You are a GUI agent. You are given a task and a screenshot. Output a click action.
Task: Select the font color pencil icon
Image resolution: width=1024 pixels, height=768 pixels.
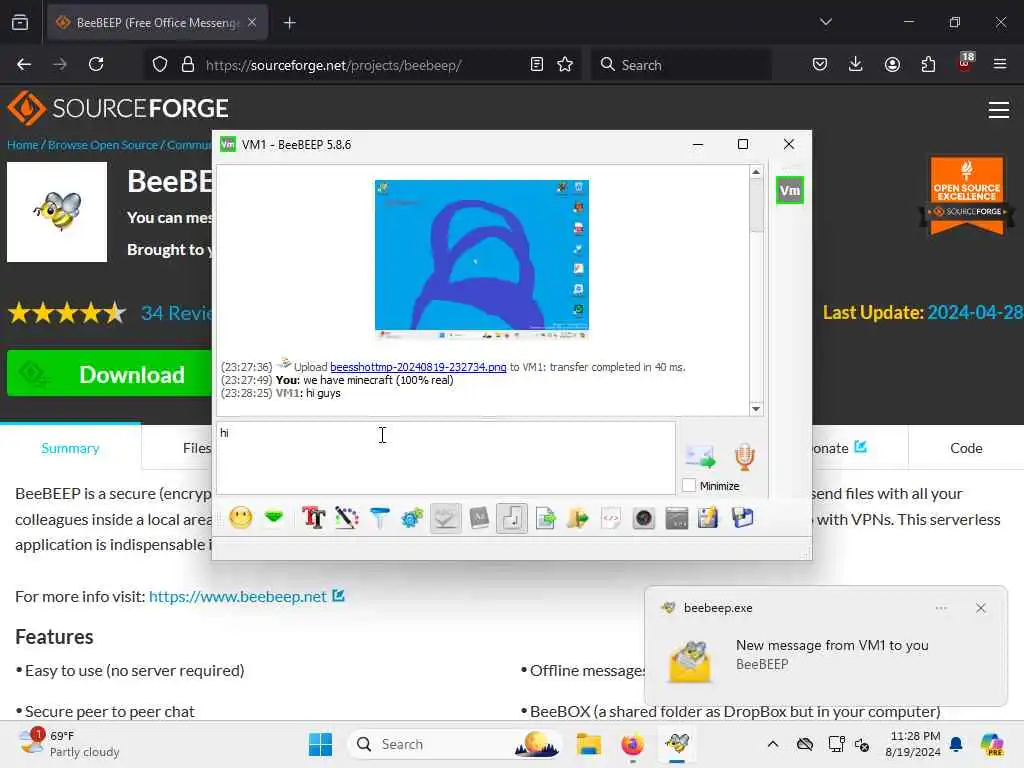(x=347, y=519)
